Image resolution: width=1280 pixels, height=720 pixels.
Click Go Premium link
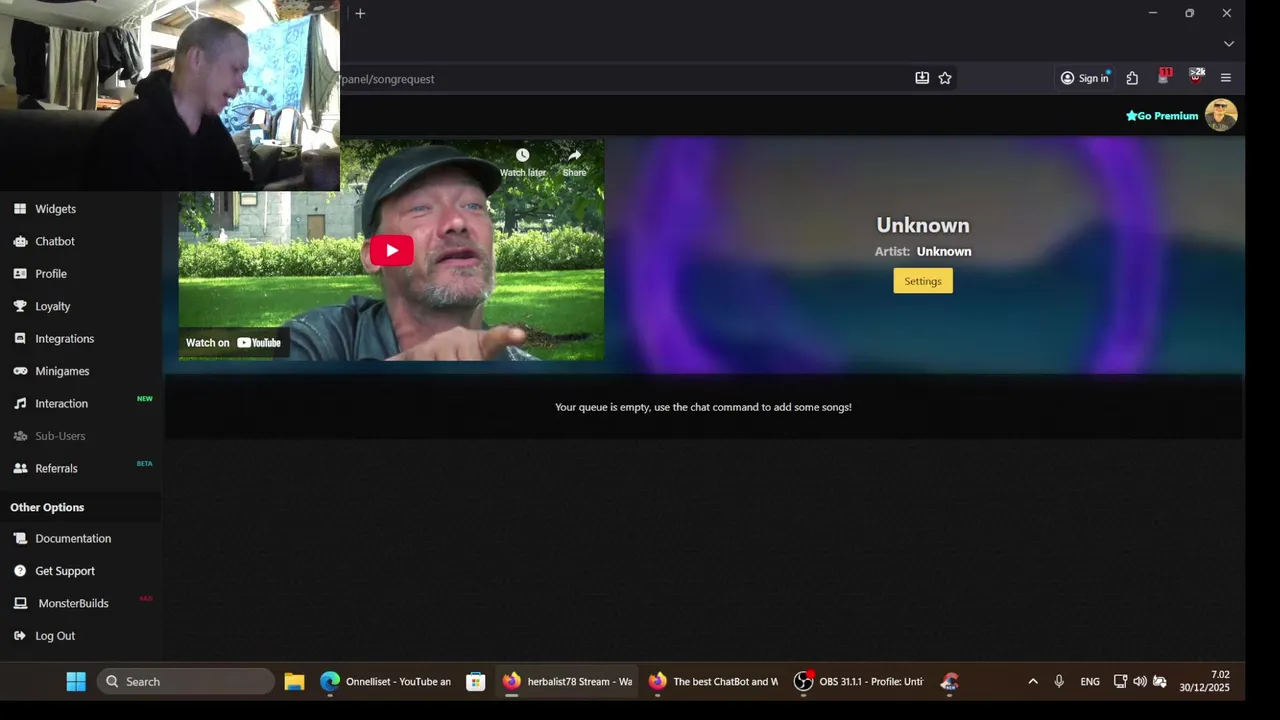pos(1162,116)
